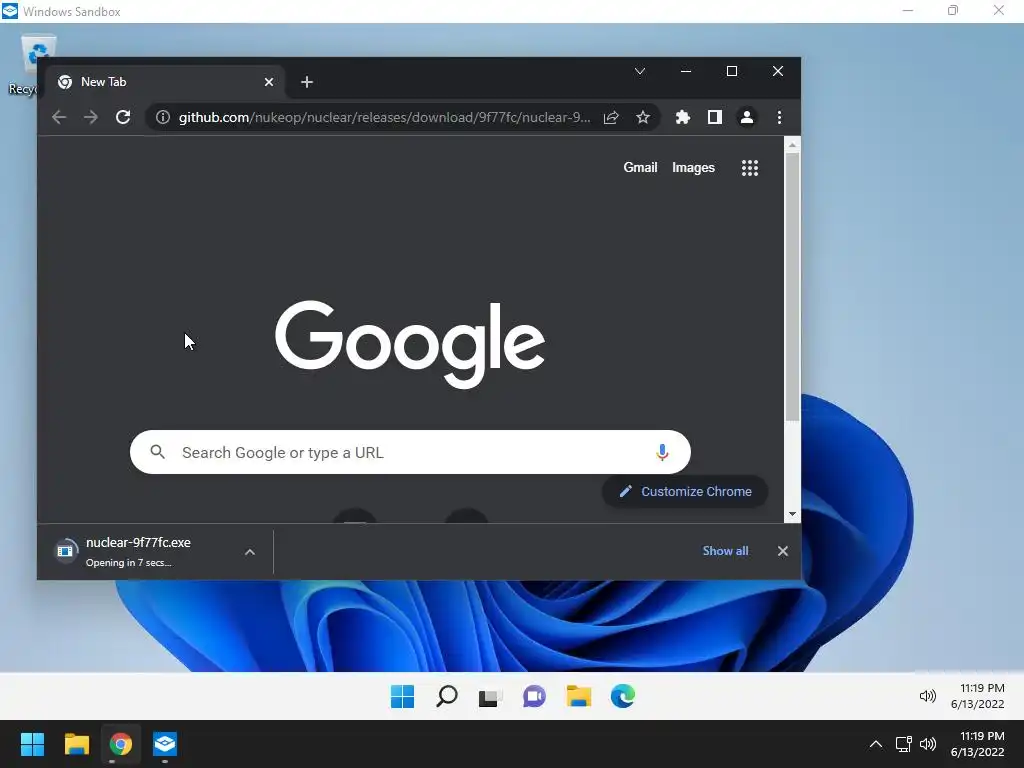The image size is (1024, 768).
Task: Launch Microsoft Edge in sandbox
Action: (x=622, y=696)
